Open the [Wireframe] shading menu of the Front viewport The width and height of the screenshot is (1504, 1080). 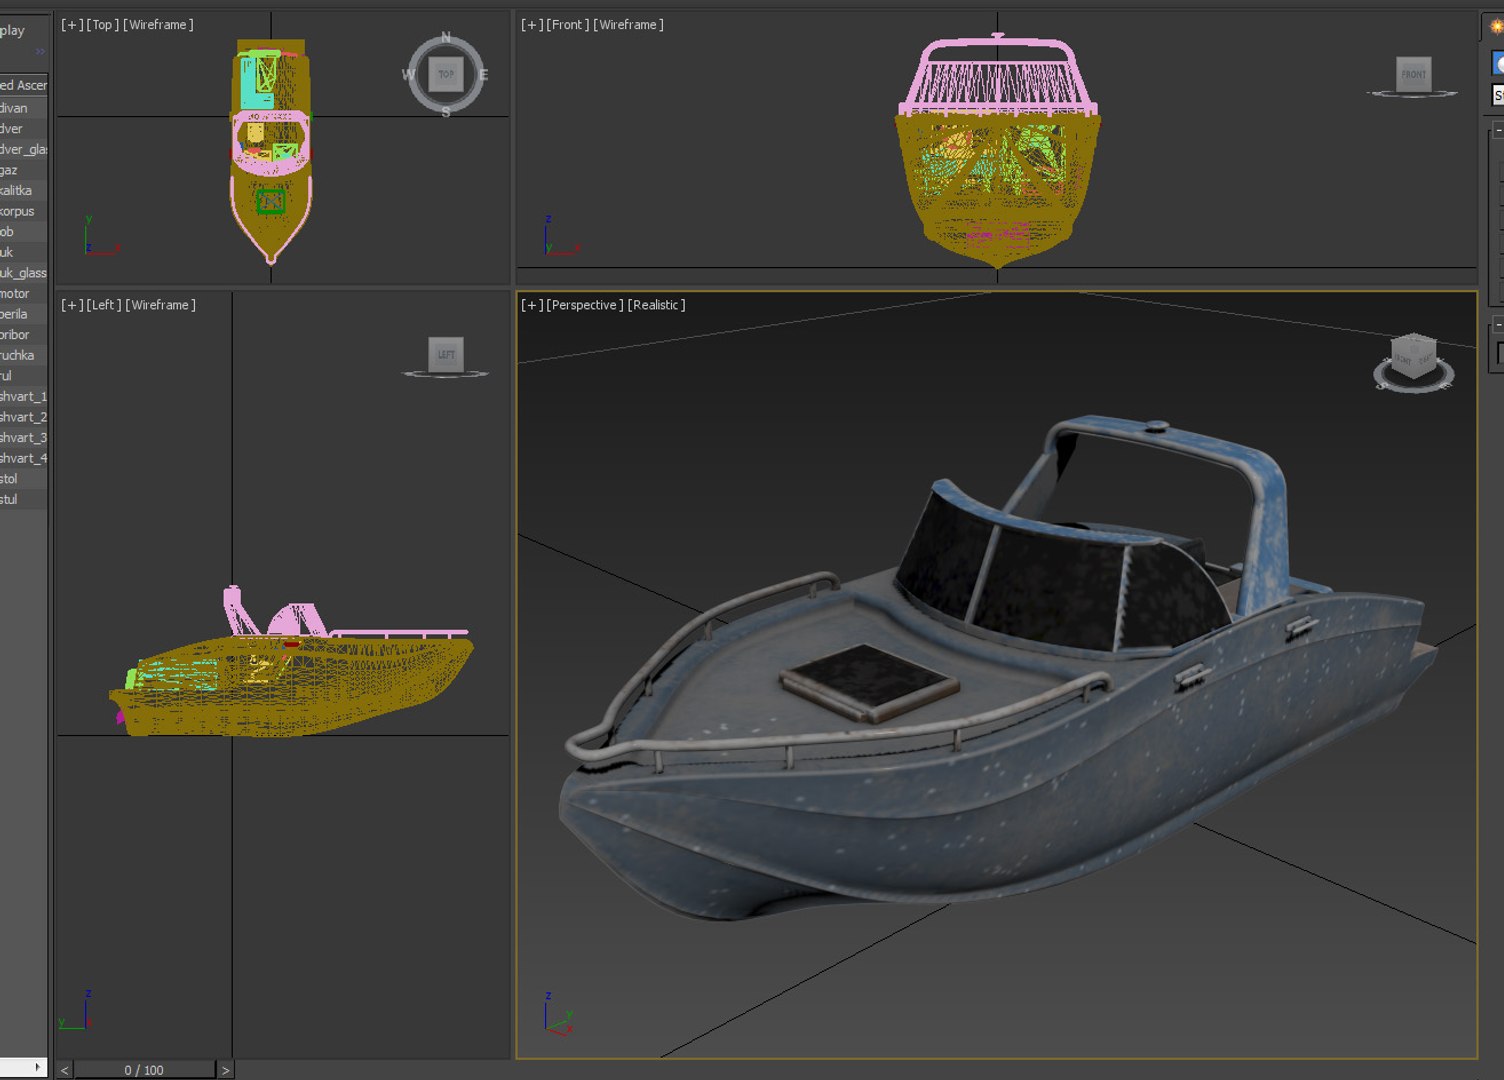click(628, 24)
